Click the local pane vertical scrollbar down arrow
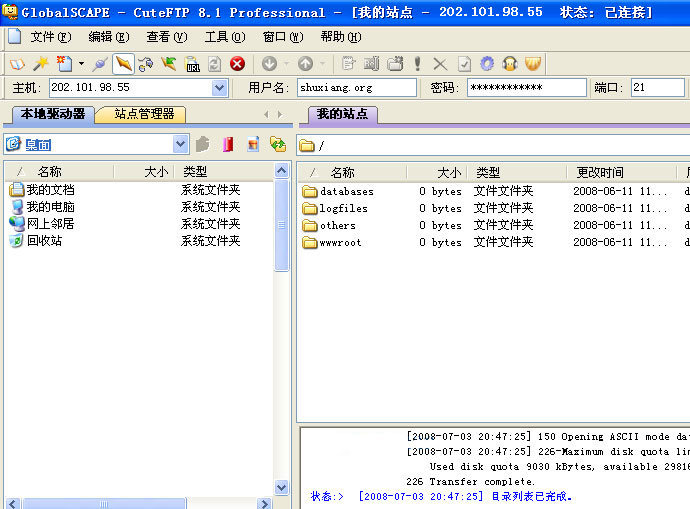Image resolution: width=690 pixels, height=509 pixels. tap(282, 487)
